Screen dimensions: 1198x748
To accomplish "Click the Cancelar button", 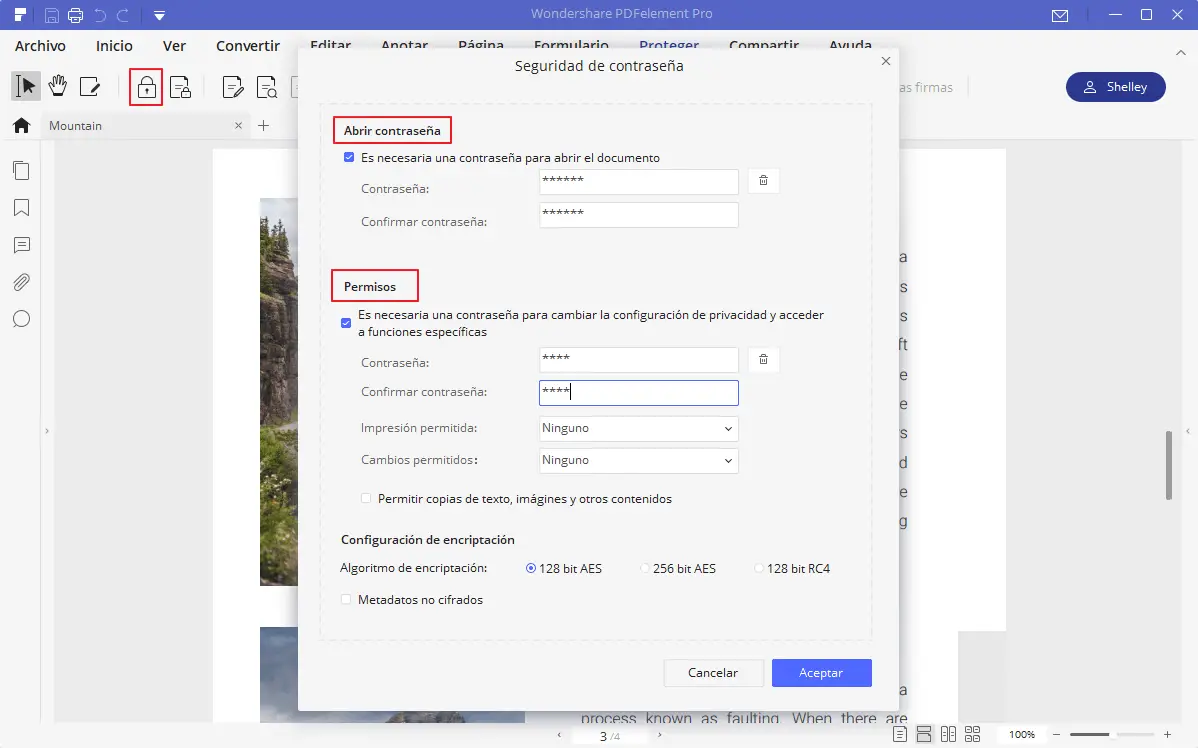I will point(713,673).
